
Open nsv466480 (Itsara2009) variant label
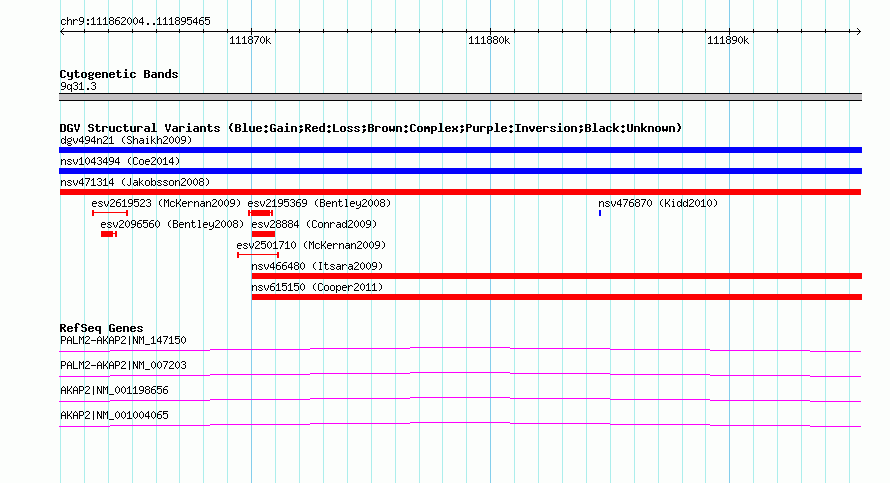tap(317, 266)
